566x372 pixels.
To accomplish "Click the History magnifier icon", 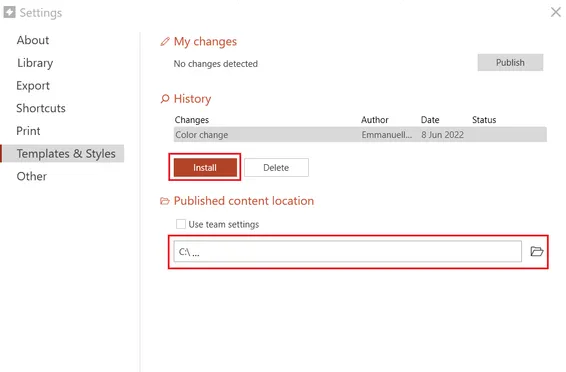I will click(x=165, y=99).
